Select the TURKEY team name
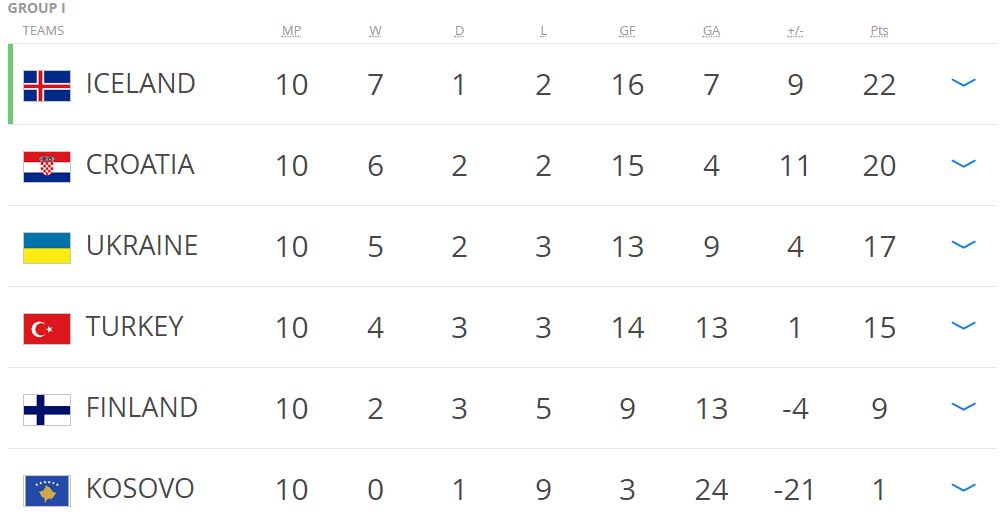The width and height of the screenshot is (1000, 522). pyautogui.click(x=134, y=327)
